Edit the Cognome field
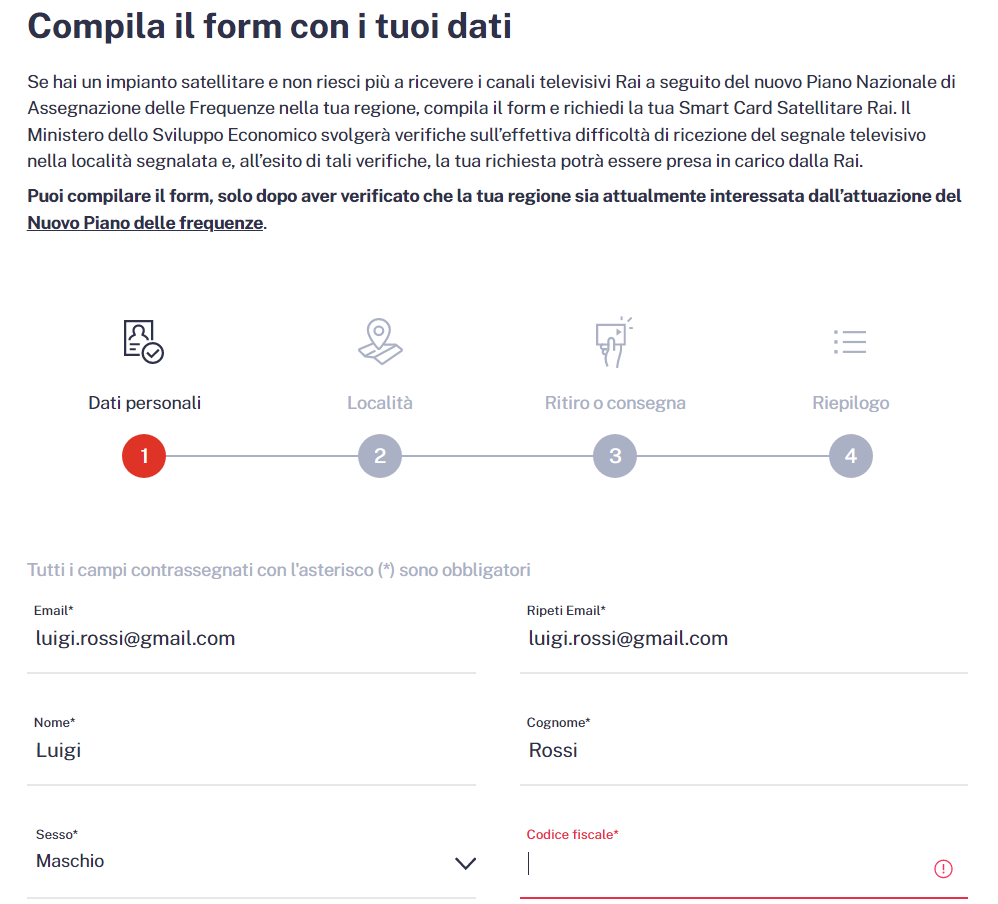 coord(743,751)
